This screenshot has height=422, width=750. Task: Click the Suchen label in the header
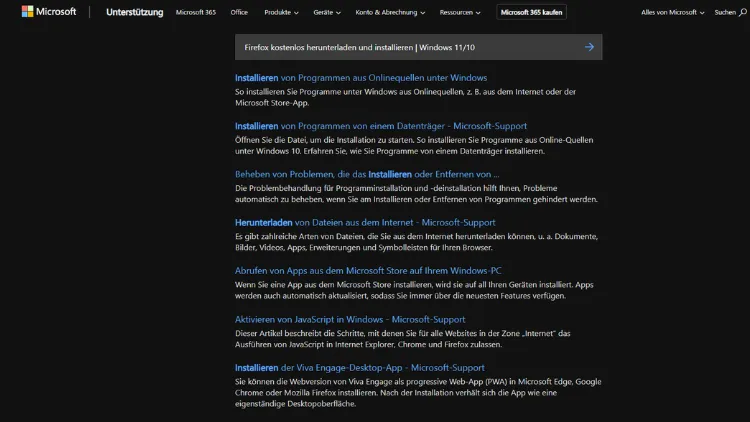point(725,12)
